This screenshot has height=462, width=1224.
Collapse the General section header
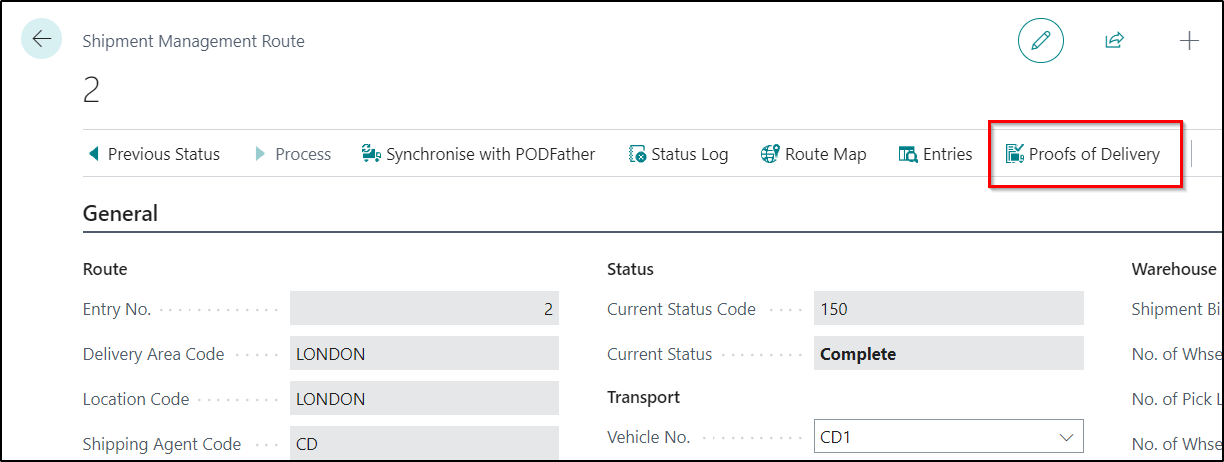120,213
